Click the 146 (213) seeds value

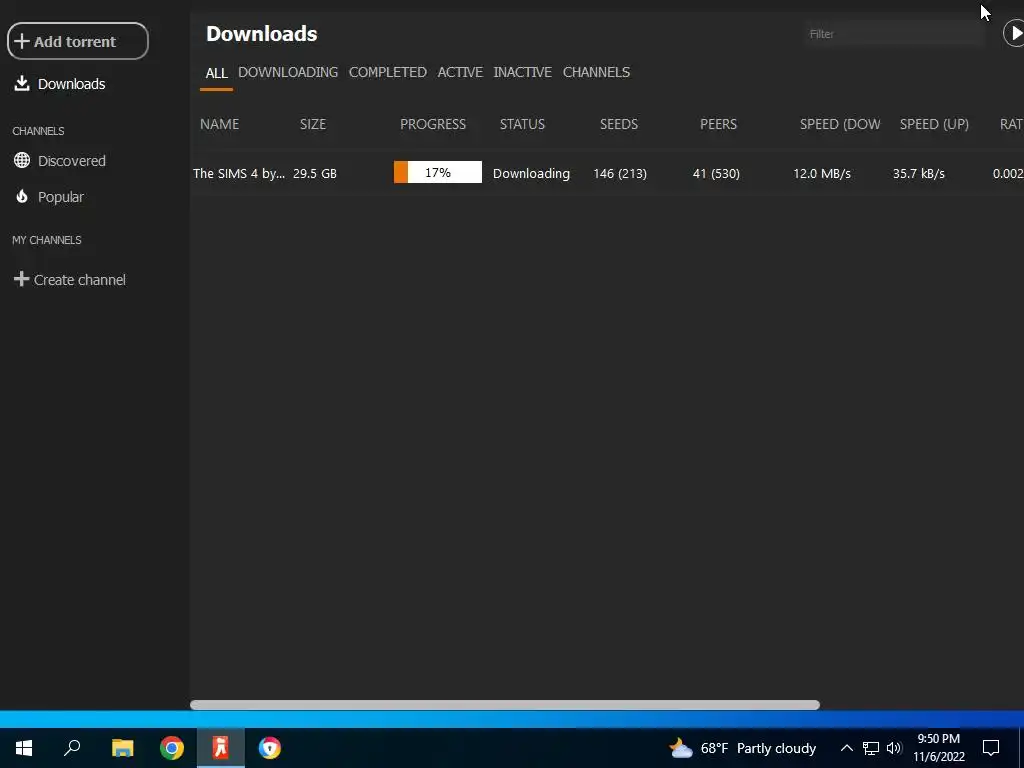pos(620,174)
